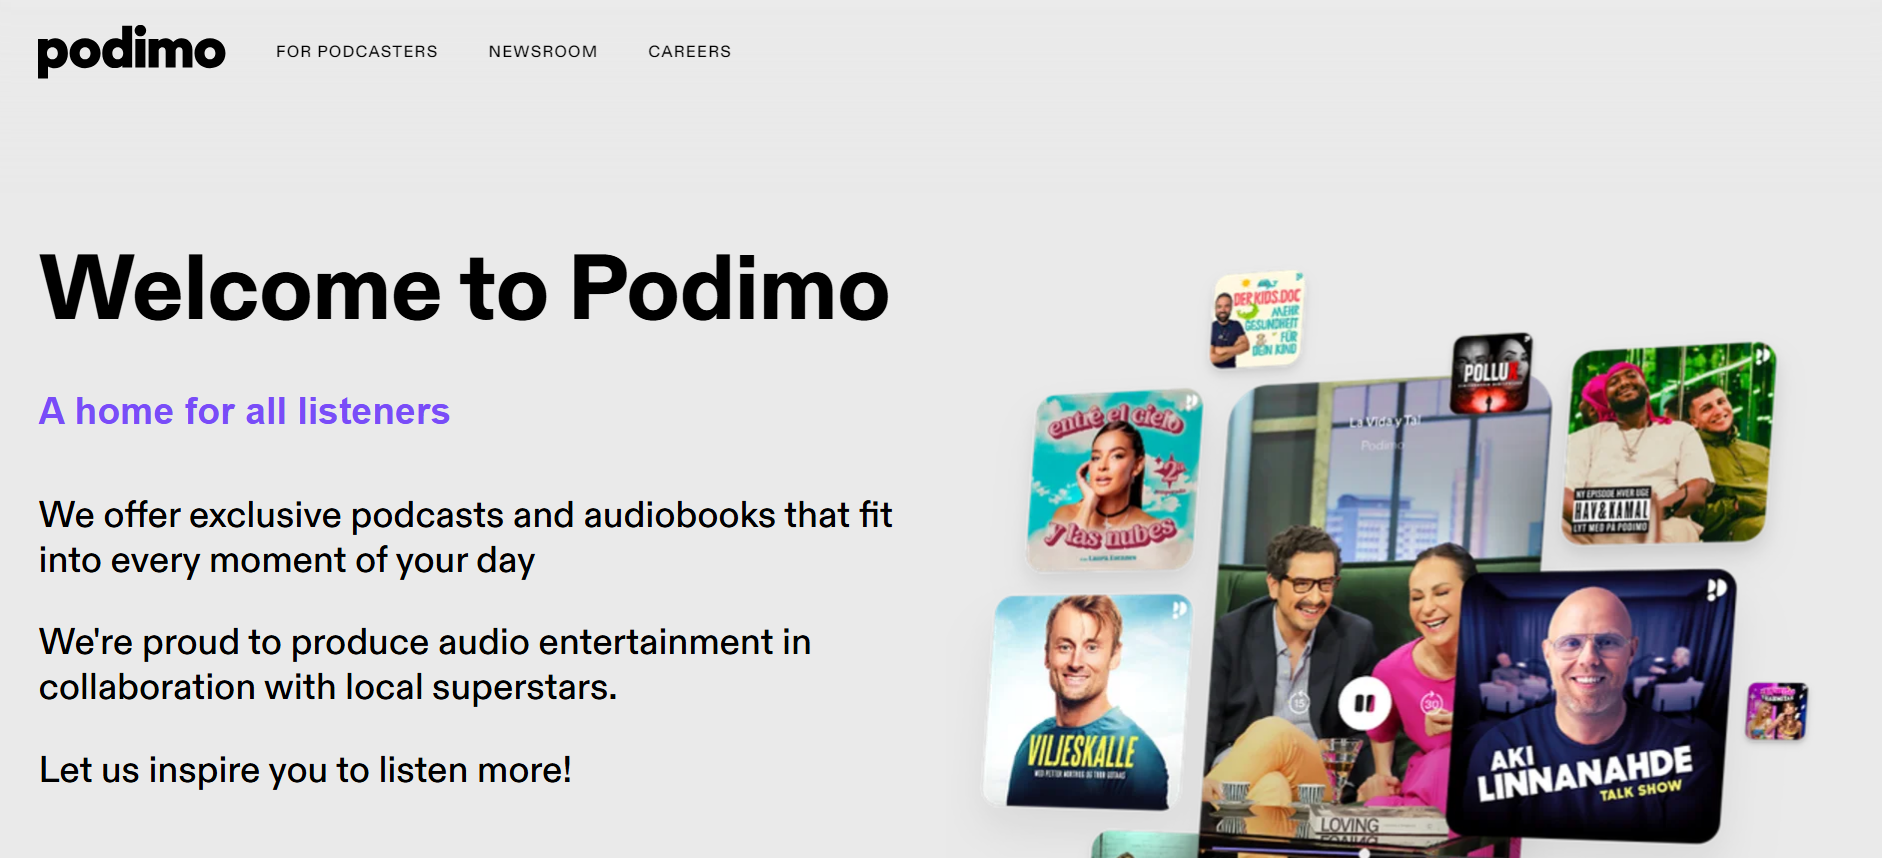Click the small pink podcast thumbnail at far right

1777,711
